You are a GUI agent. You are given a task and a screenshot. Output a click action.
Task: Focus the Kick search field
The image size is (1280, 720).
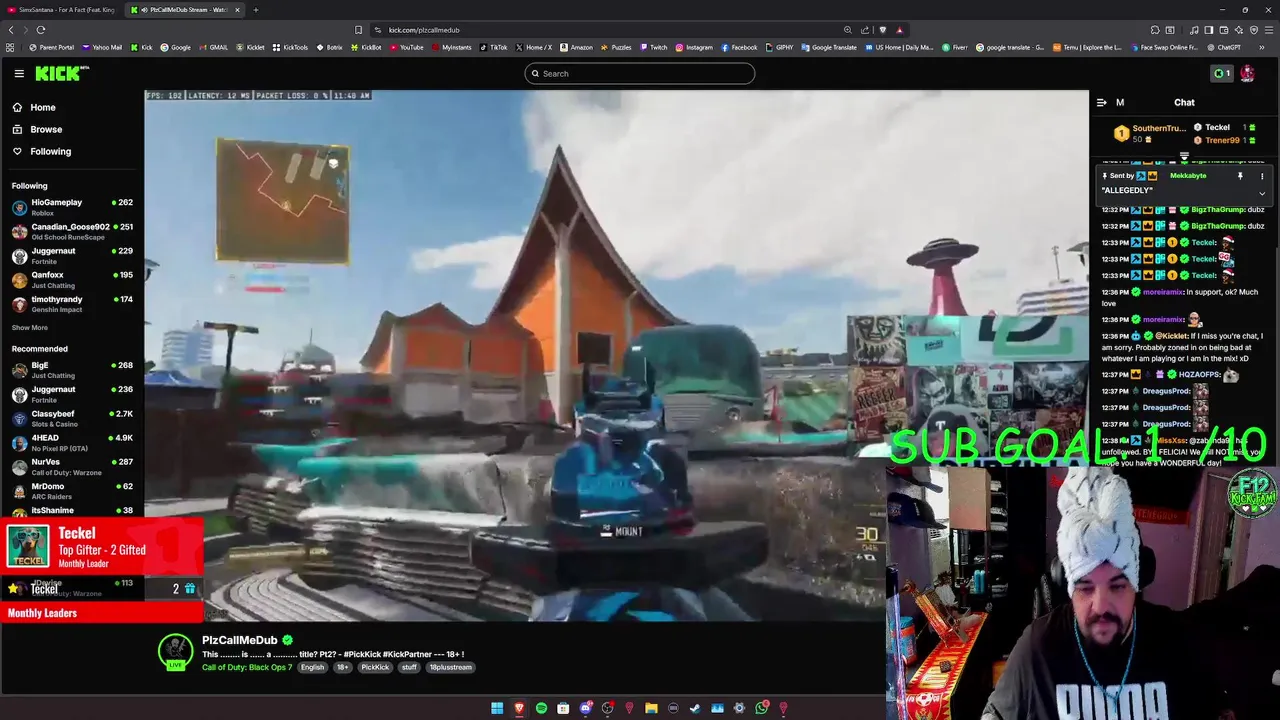click(639, 73)
